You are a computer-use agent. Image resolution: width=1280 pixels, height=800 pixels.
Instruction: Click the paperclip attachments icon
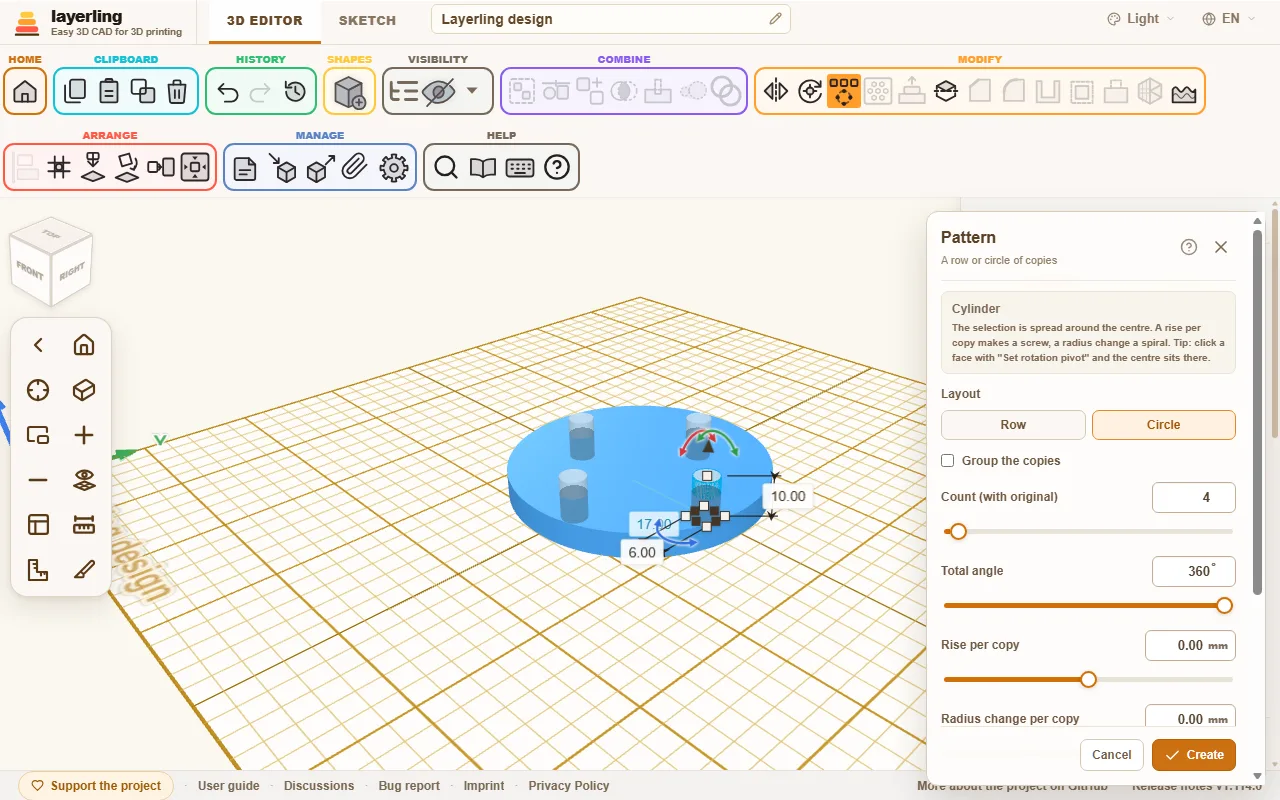tap(355, 168)
